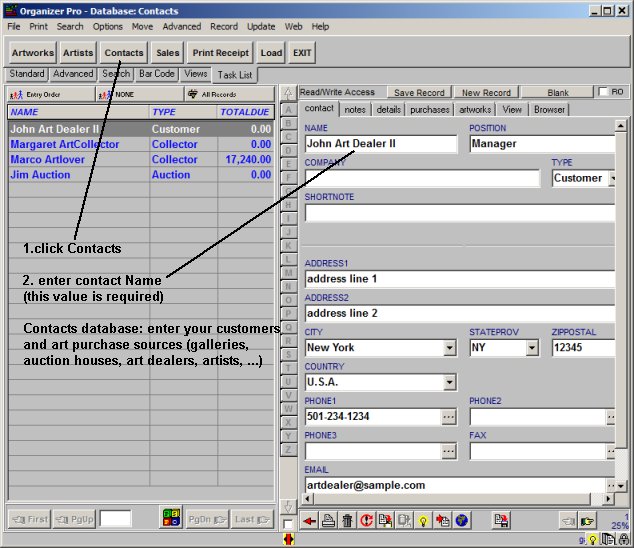Click the red circular refresh icon

[366, 521]
